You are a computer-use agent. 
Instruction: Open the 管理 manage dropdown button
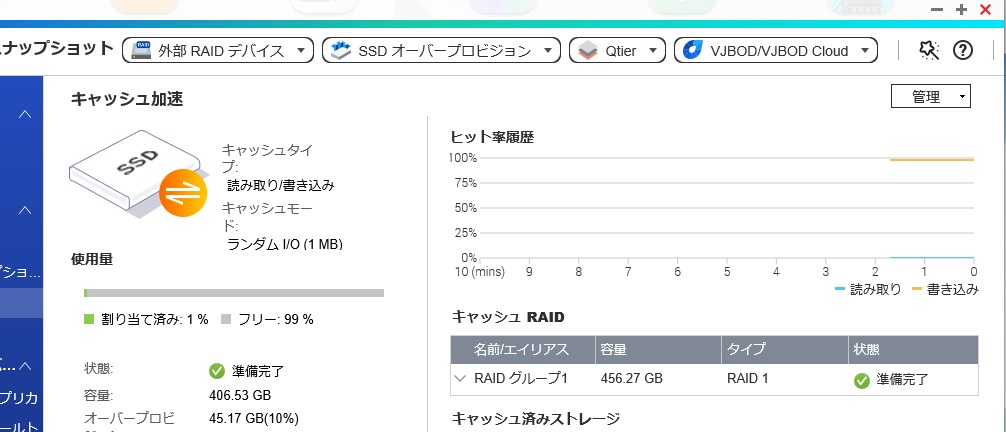930,96
